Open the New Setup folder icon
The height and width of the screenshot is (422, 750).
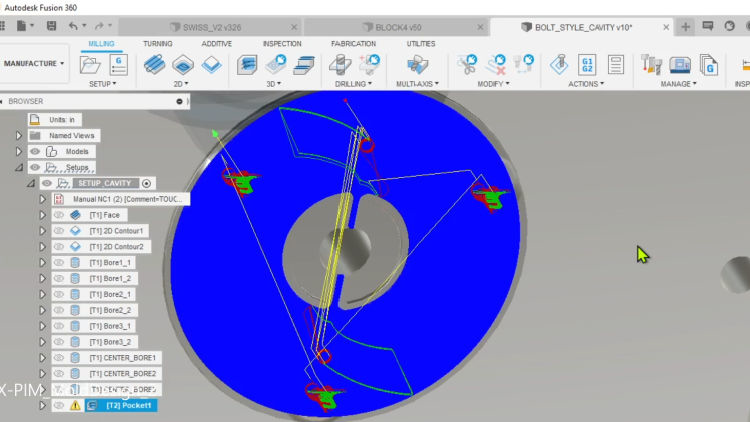[90, 65]
